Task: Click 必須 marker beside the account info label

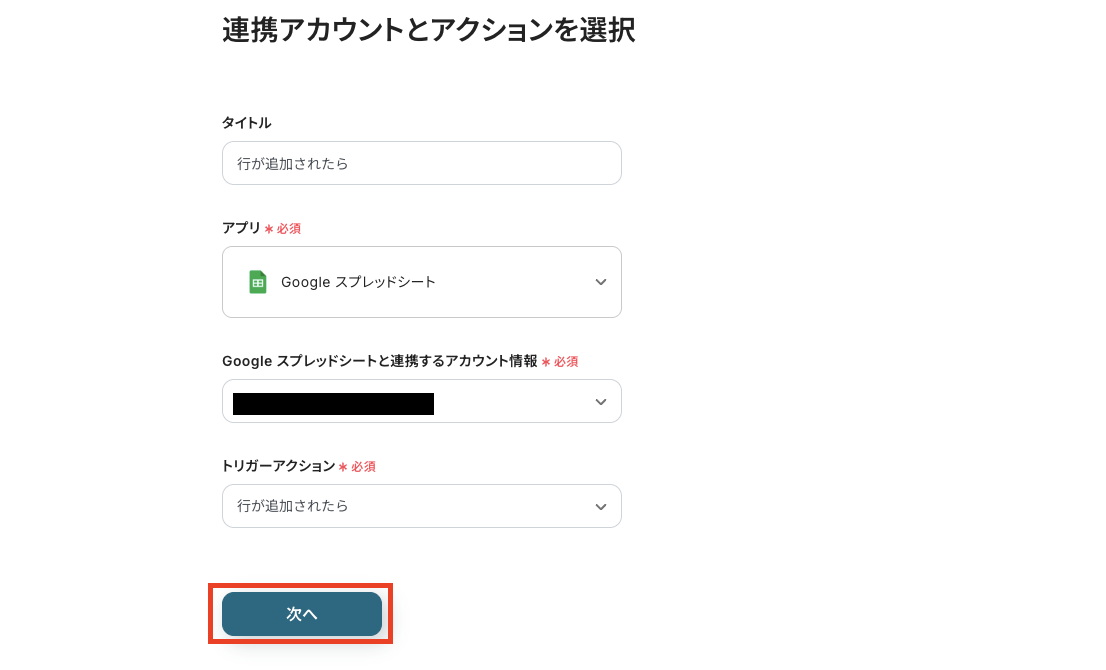Action: point(566,362)
